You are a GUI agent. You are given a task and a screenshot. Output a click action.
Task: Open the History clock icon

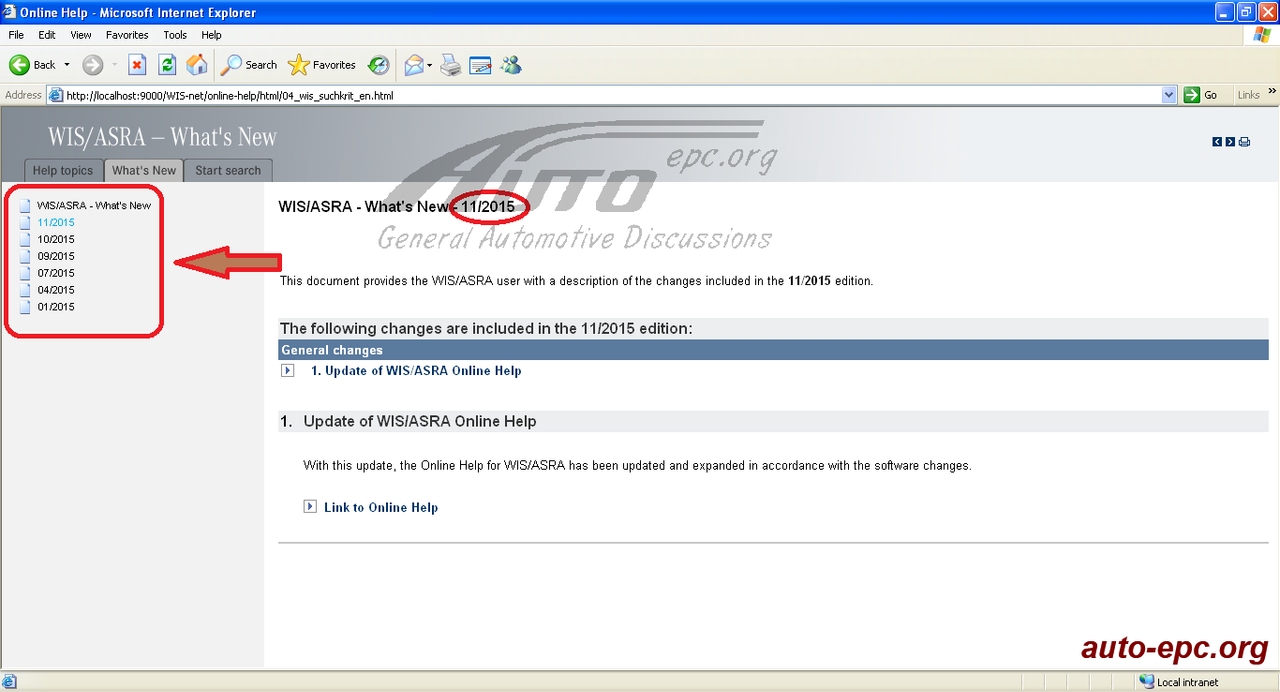point(378,65)
